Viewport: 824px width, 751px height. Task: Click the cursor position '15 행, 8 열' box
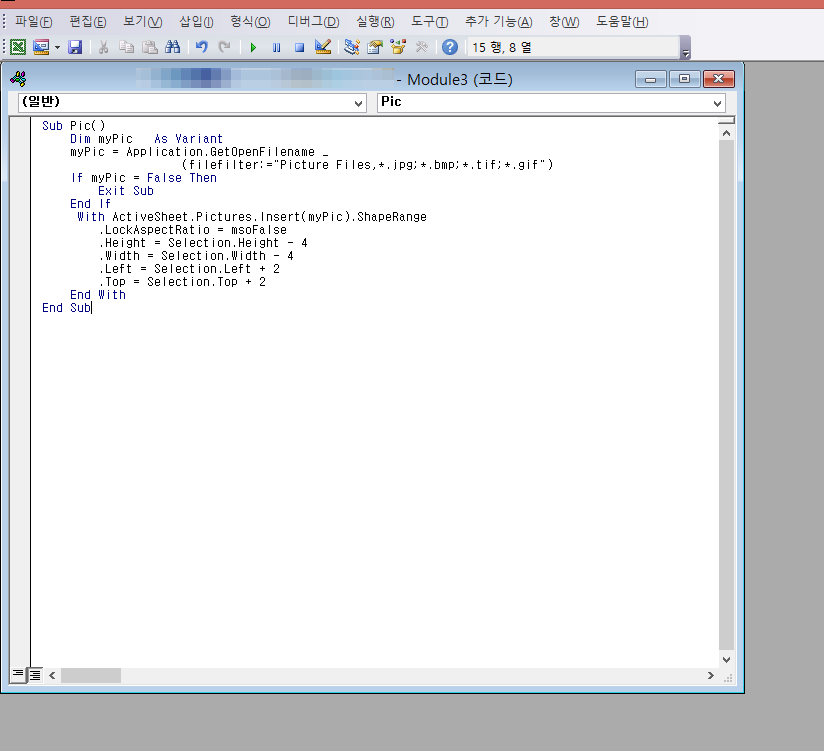tap(573, 47)
